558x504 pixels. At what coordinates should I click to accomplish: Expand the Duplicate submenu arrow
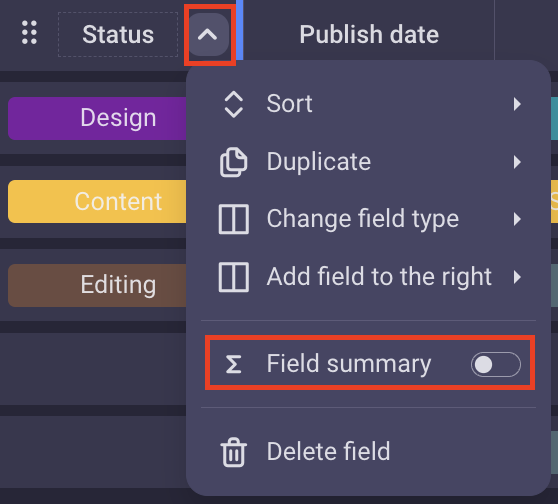pyautogui.click(x=517, y=162)
